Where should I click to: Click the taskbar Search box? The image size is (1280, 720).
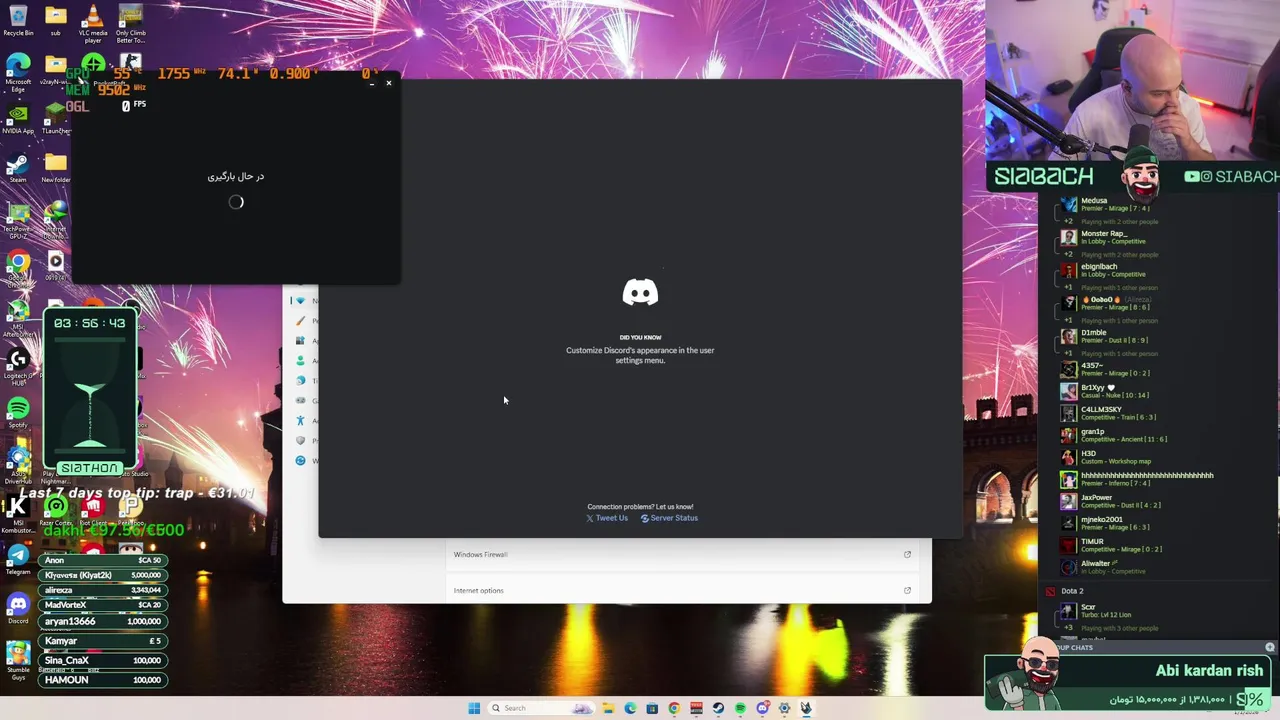[541, 708]
